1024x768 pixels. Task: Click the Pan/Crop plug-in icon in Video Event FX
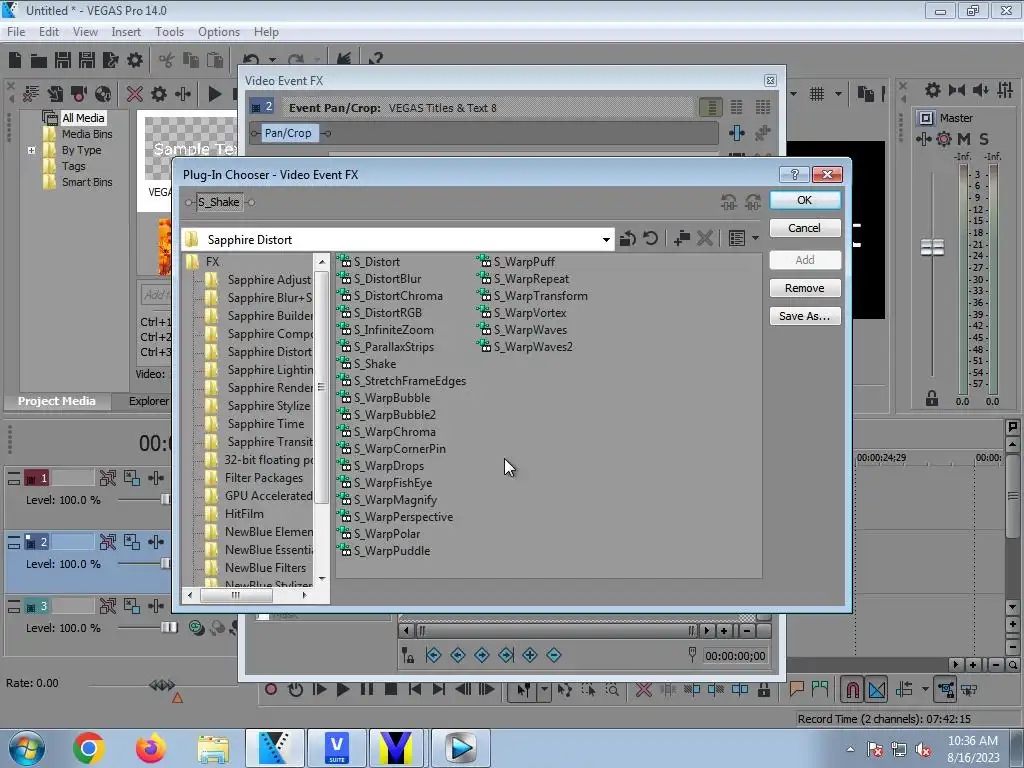tap(737, 133)
